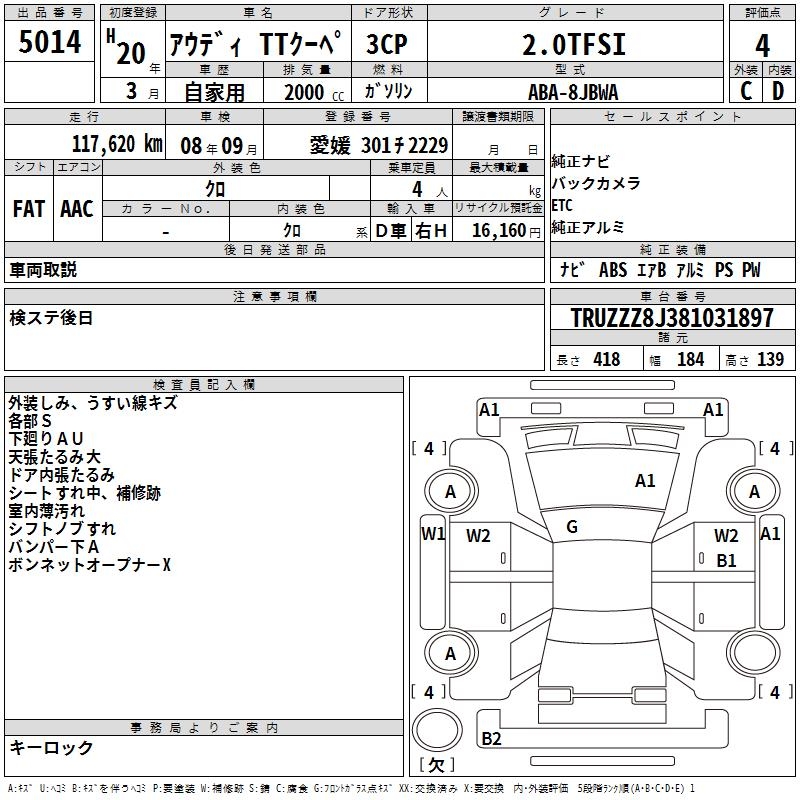Click the B1 mark on right door

pos(726,561)
